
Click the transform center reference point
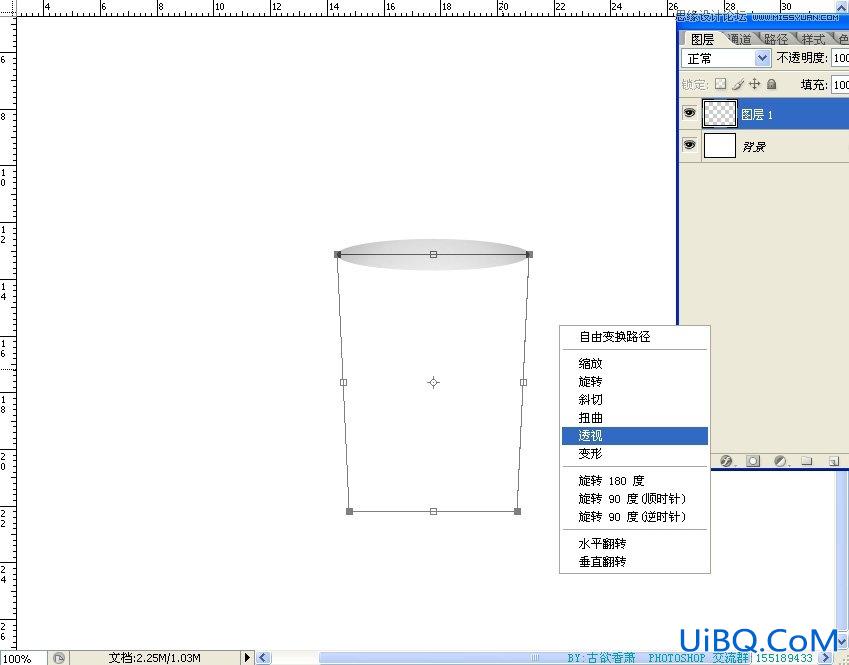click(433, 382)
